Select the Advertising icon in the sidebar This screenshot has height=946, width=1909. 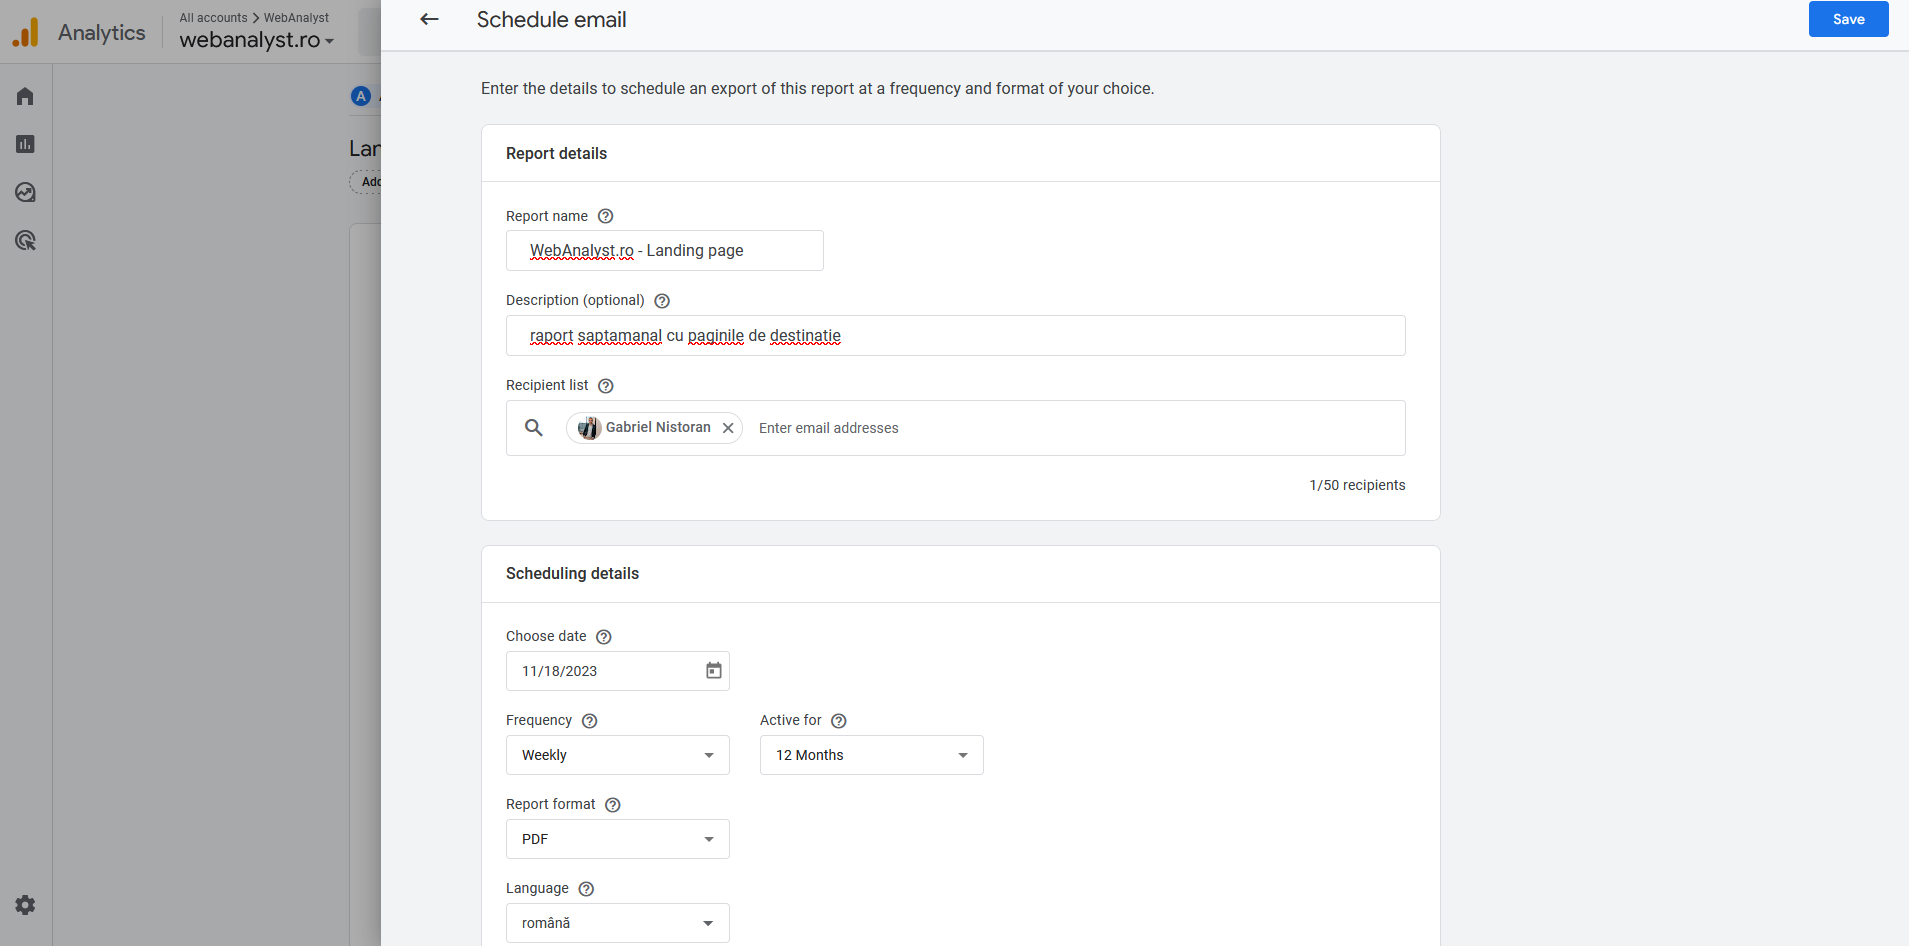tap(25, 239)
